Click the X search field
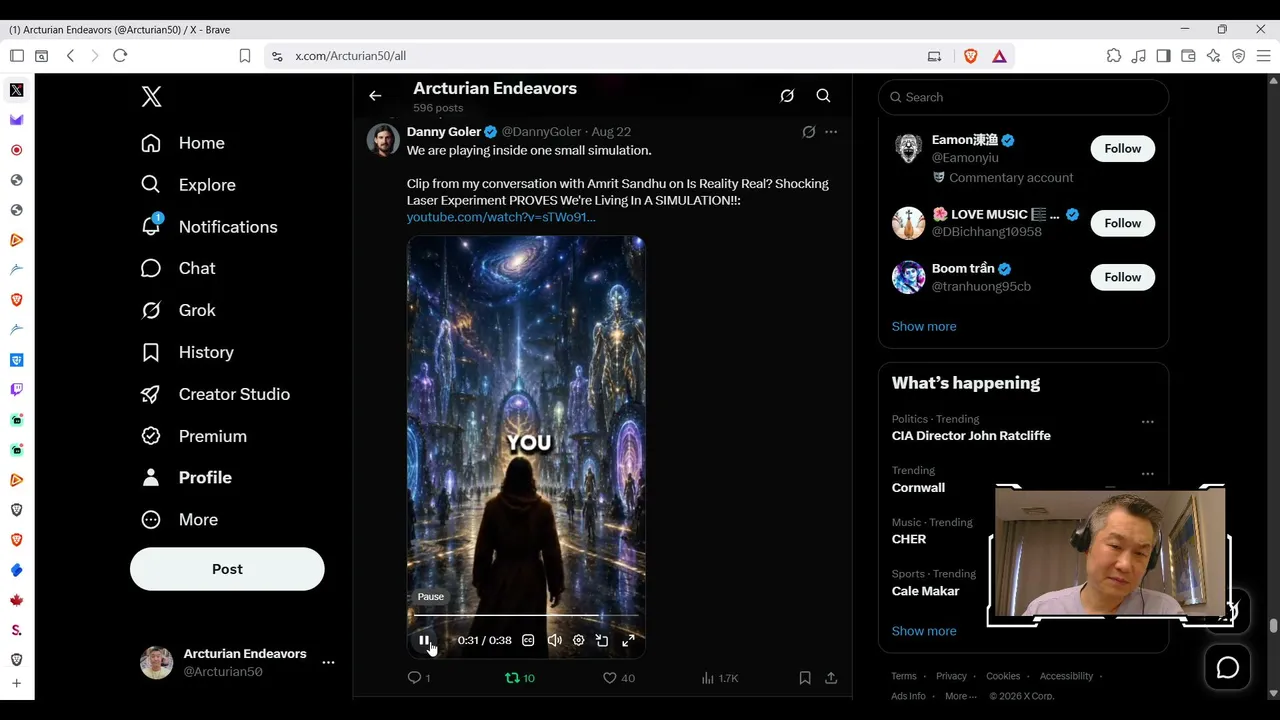The image size is (1280, 720). (x=1023, y=97)
